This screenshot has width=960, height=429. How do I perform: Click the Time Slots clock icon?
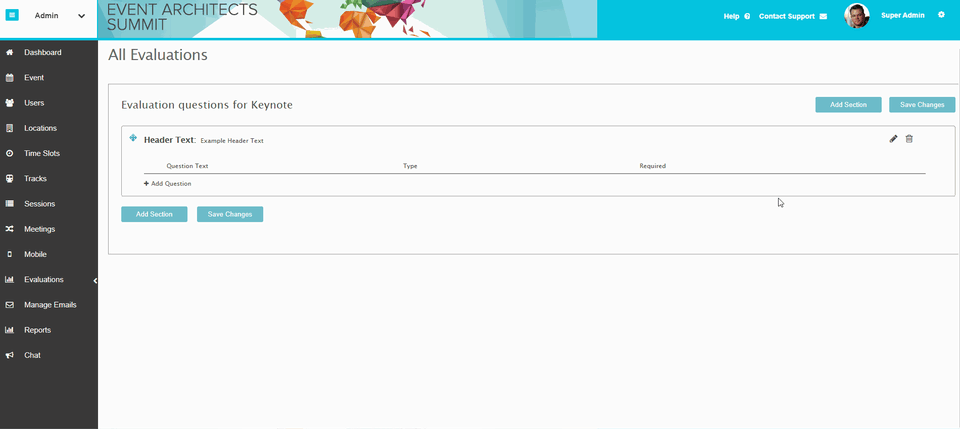[9, 154]
